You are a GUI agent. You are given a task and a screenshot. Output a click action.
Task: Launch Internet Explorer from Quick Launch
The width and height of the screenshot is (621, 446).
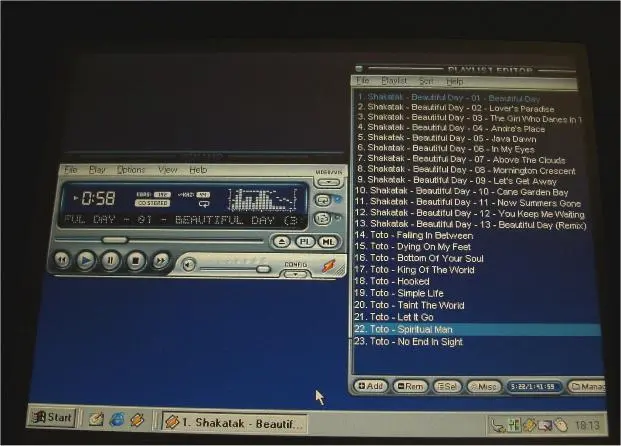[x=116, y=420]
